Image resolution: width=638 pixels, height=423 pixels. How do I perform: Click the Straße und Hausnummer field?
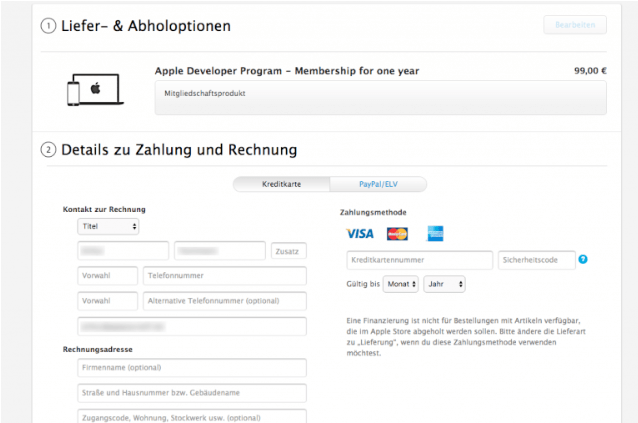pyautogui.click(x=192, y=393)
